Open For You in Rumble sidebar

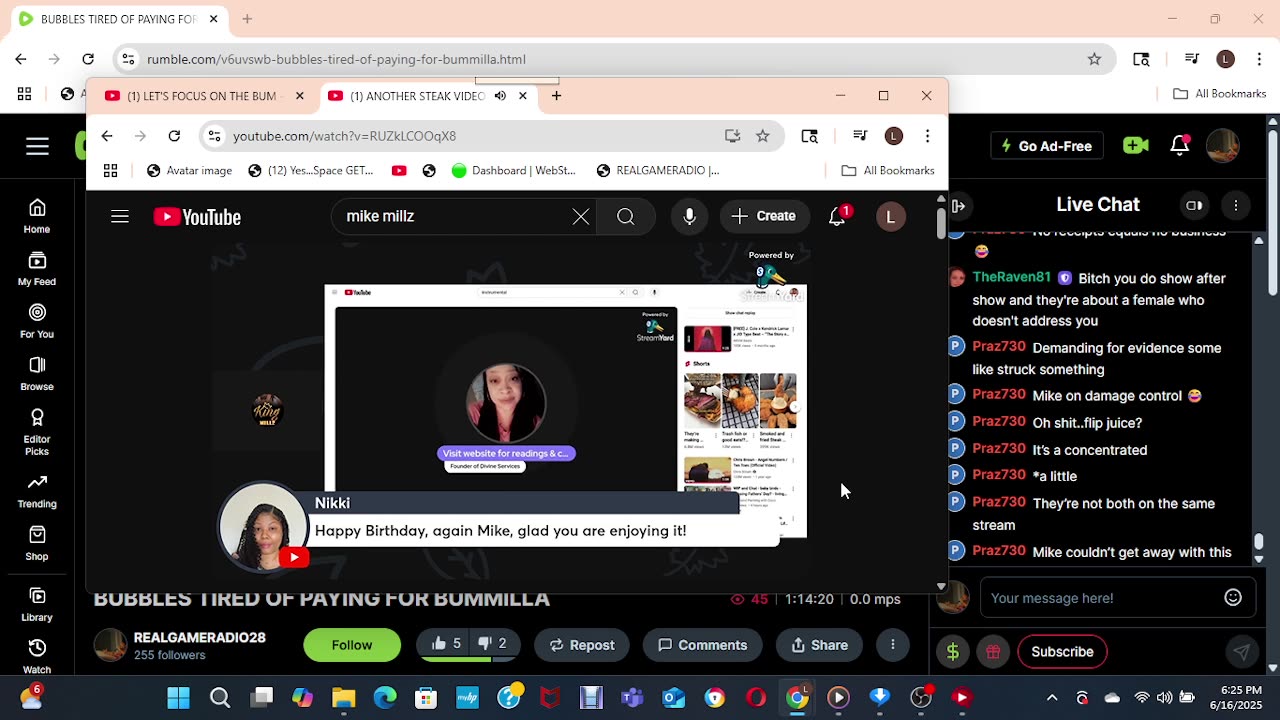tap(37, 321)
